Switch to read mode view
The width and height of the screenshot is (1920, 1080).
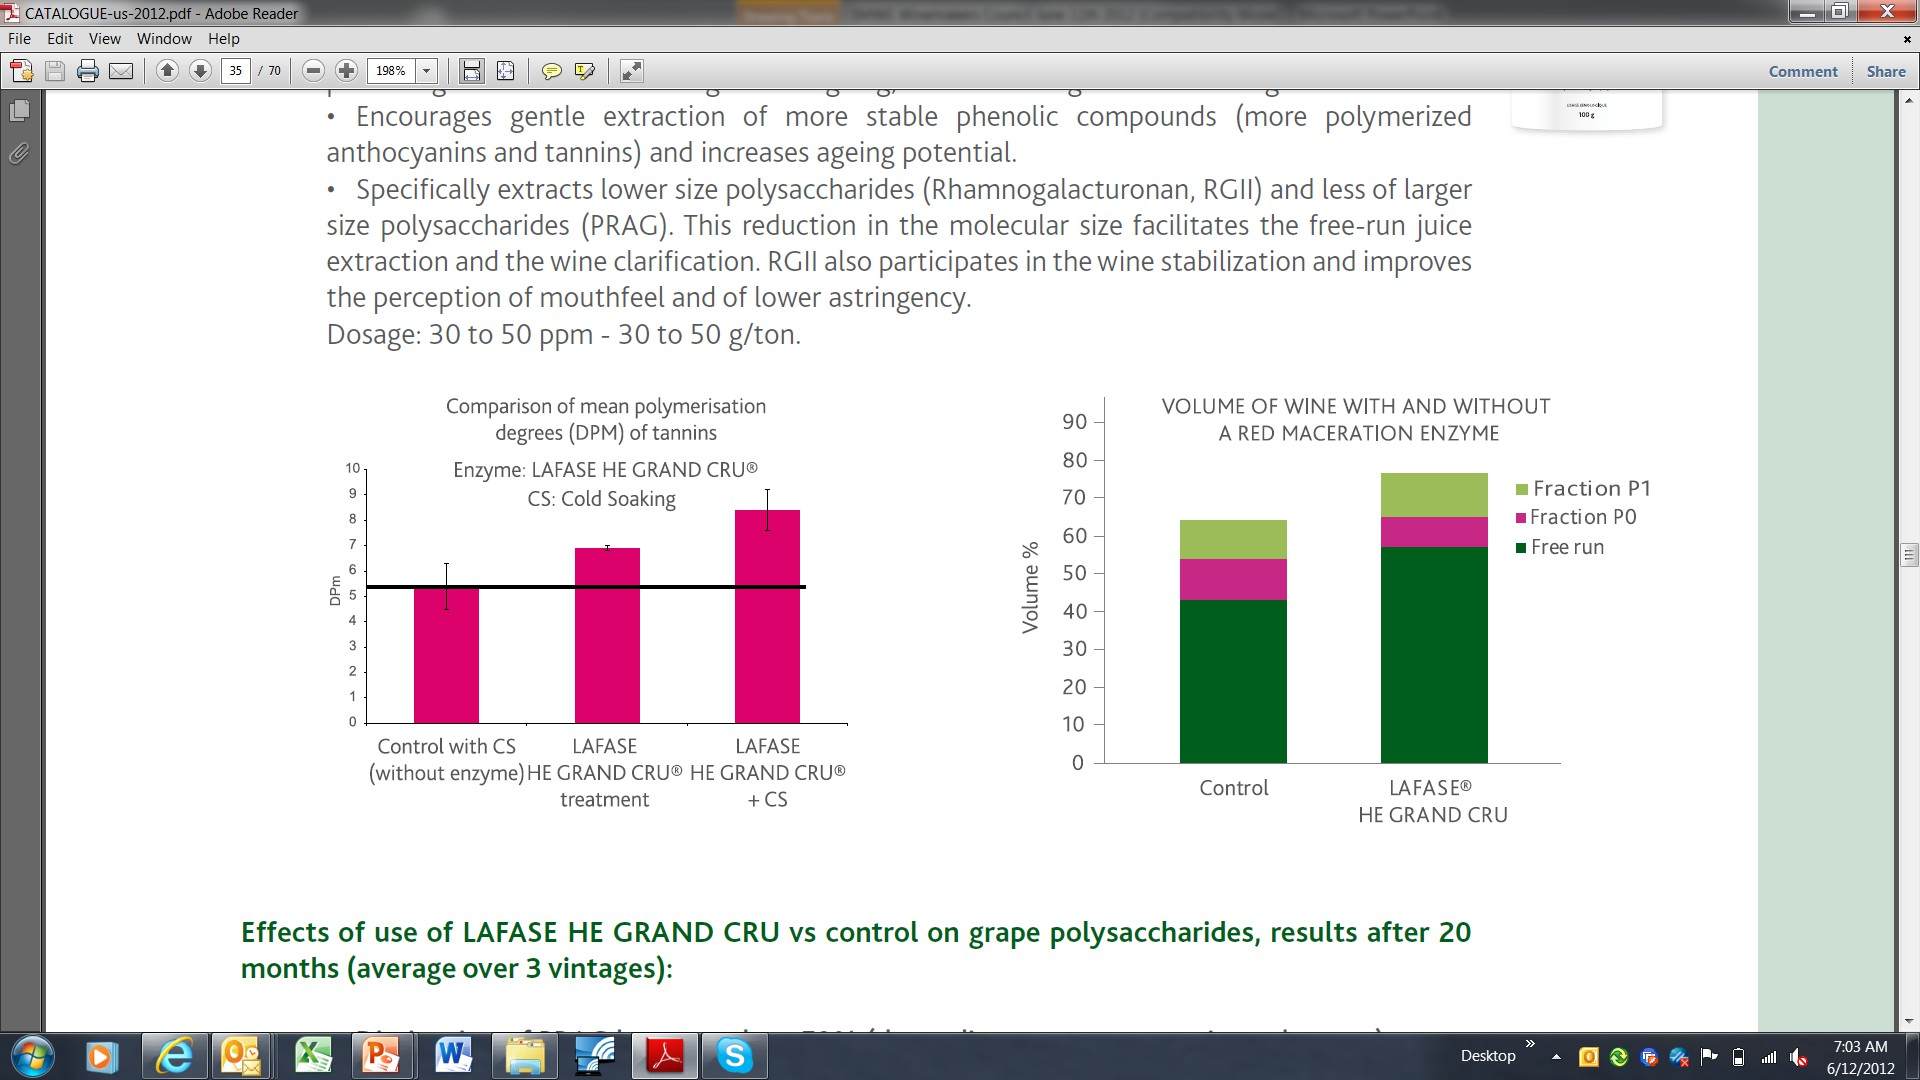(631, 71)
